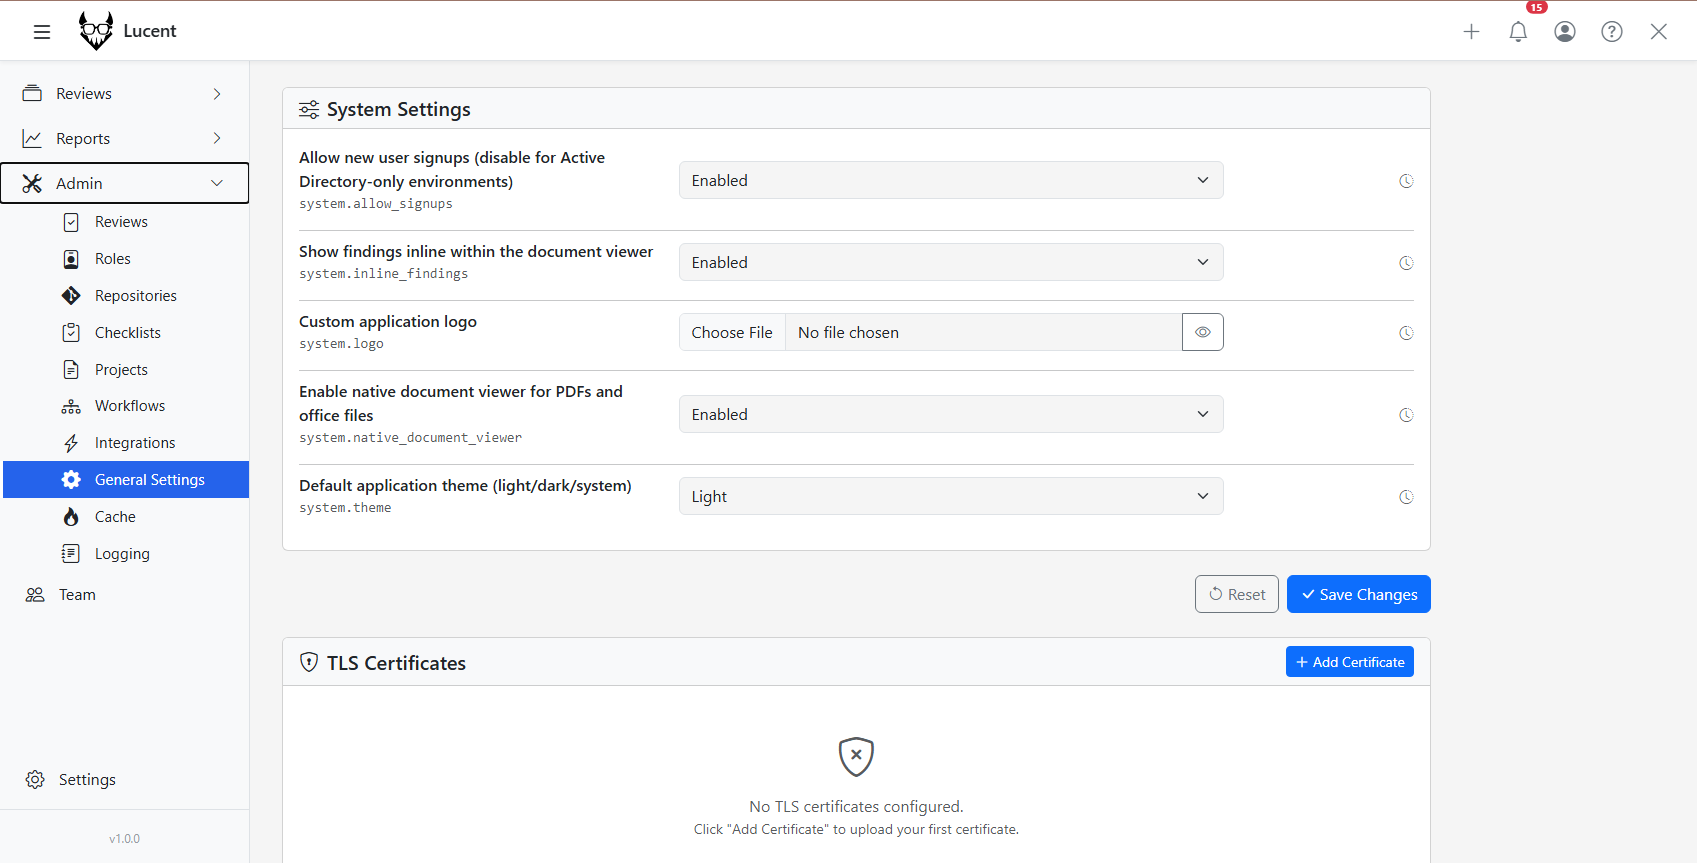Click the Workflows diagram icon
Image resolution: width=1697 pixels, height=863 pixels.
pos(71,406)
